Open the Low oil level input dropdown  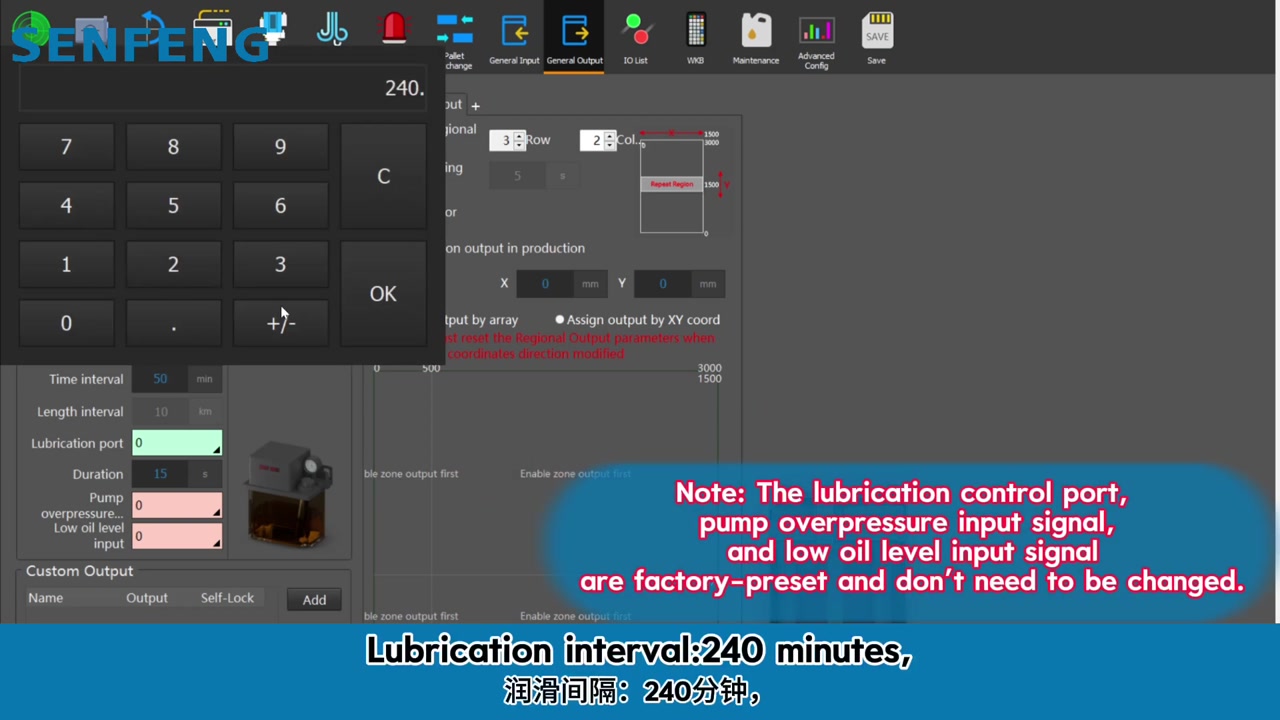(215, 543)
